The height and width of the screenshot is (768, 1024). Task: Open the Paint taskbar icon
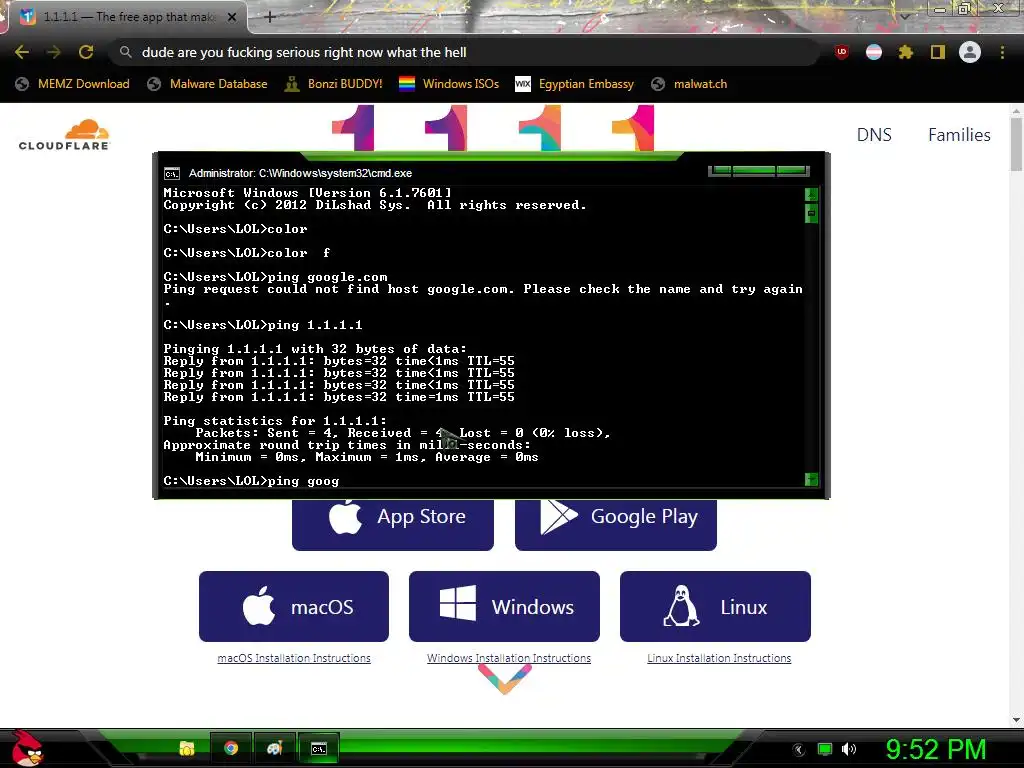tap(274, 748)
